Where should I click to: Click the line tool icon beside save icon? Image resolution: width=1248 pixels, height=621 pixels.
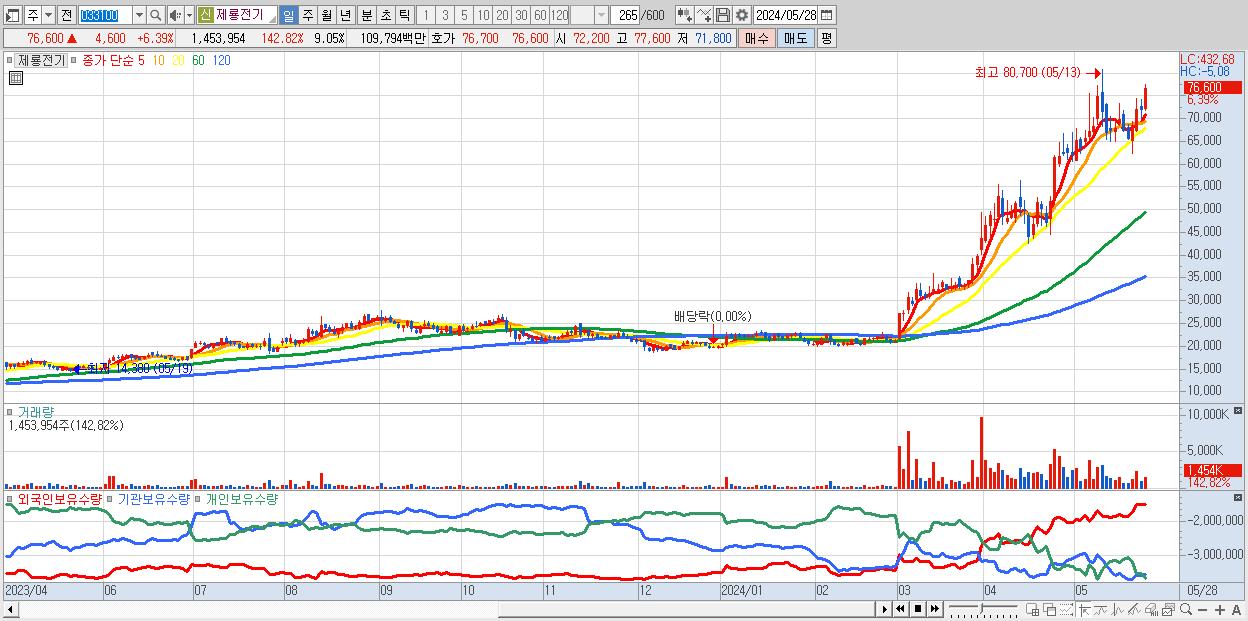(x=704, y=15)
